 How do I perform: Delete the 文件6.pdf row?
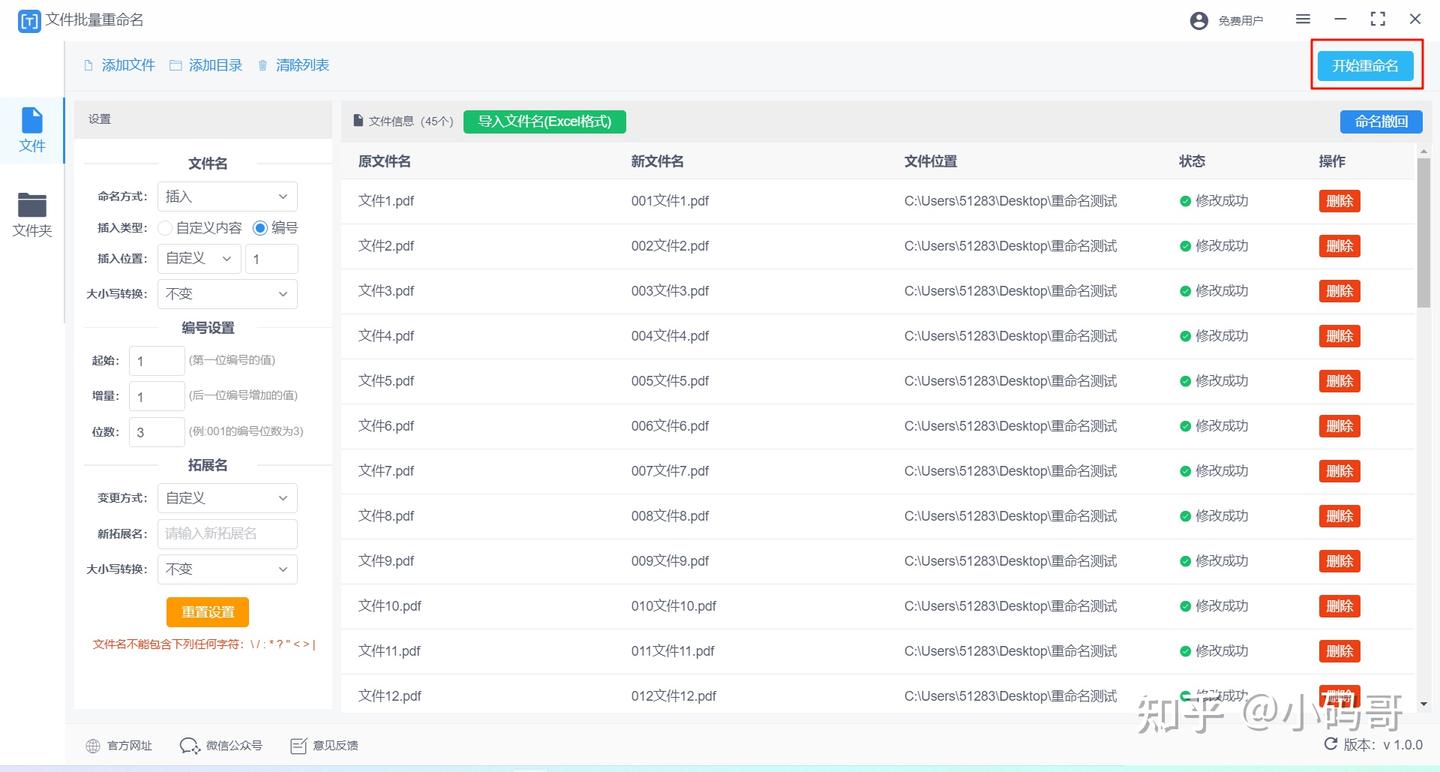(1340, 426)
